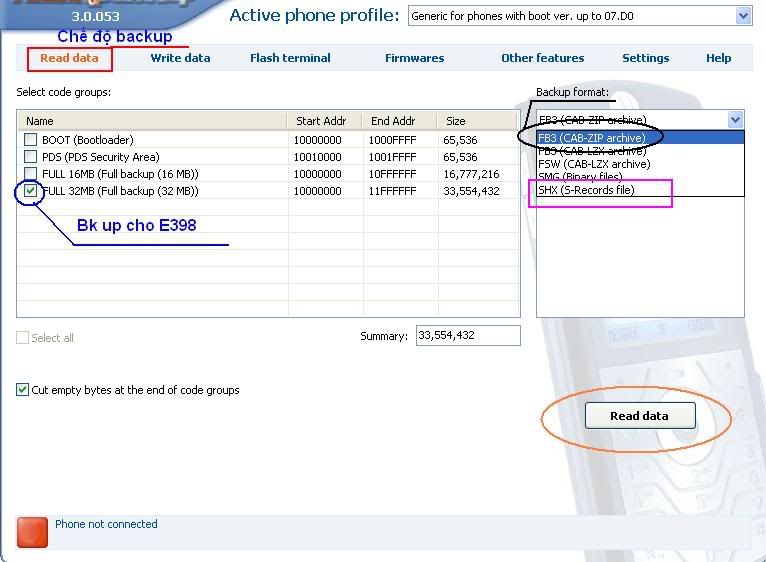Click the Summary size field
766x562 pixels.
467,336
